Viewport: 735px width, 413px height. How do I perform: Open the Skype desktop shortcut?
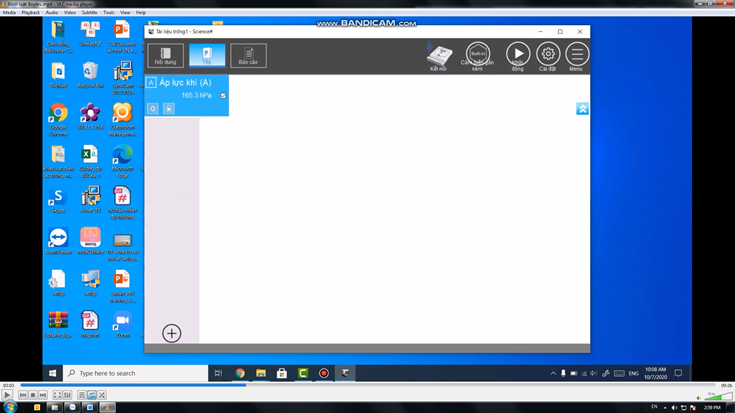(x=58, y=200)
